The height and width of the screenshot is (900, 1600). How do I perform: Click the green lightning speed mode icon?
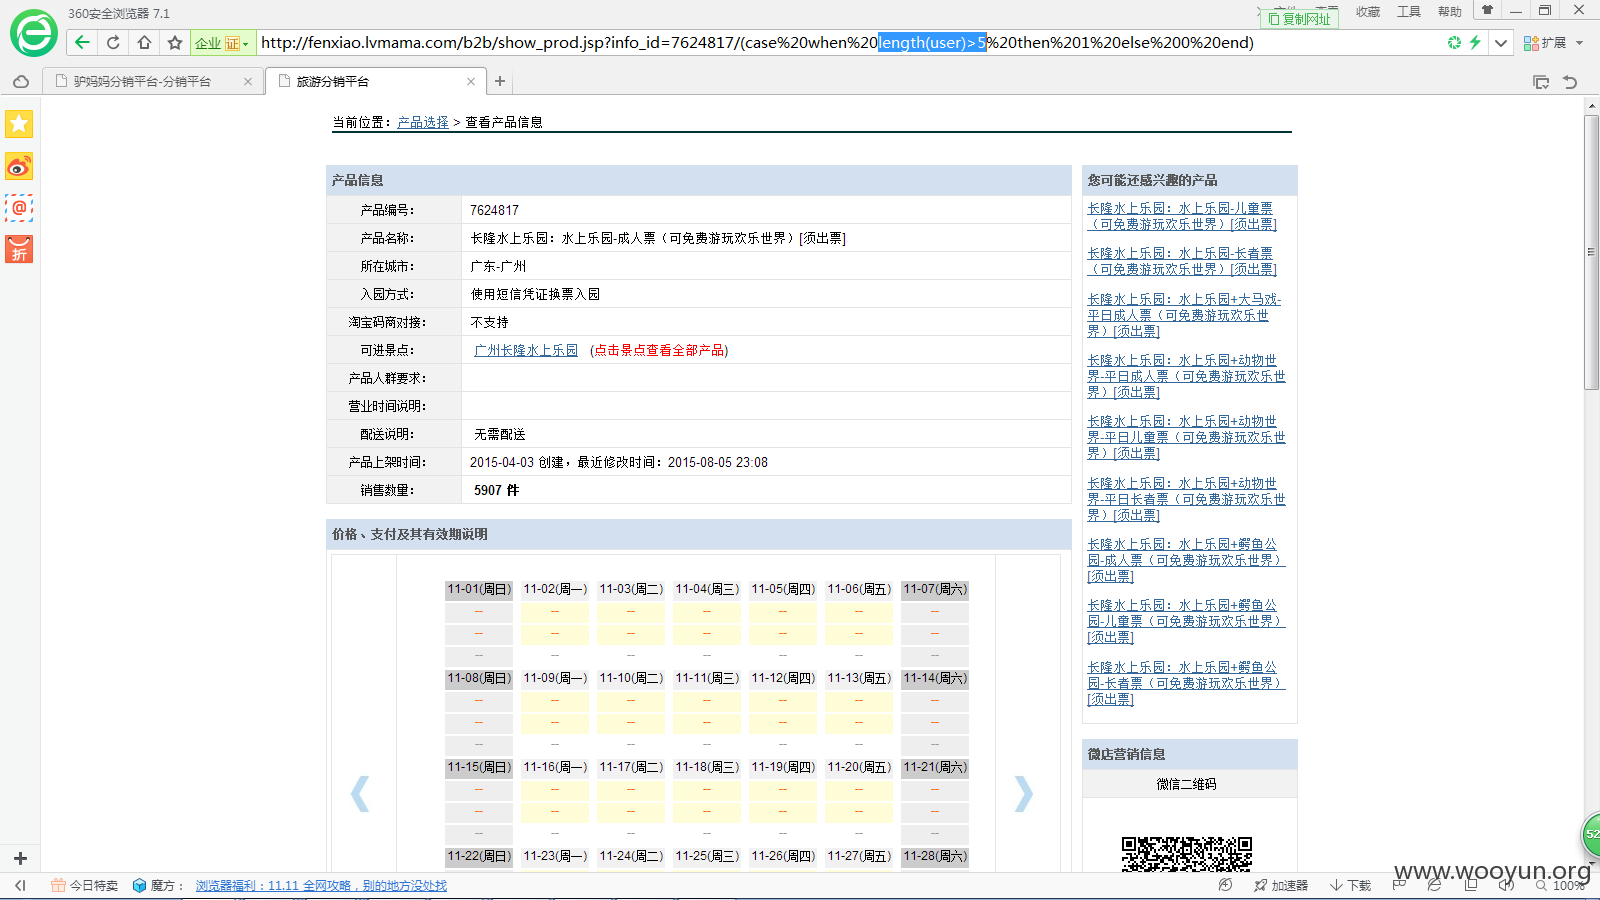pos(1475,42)
